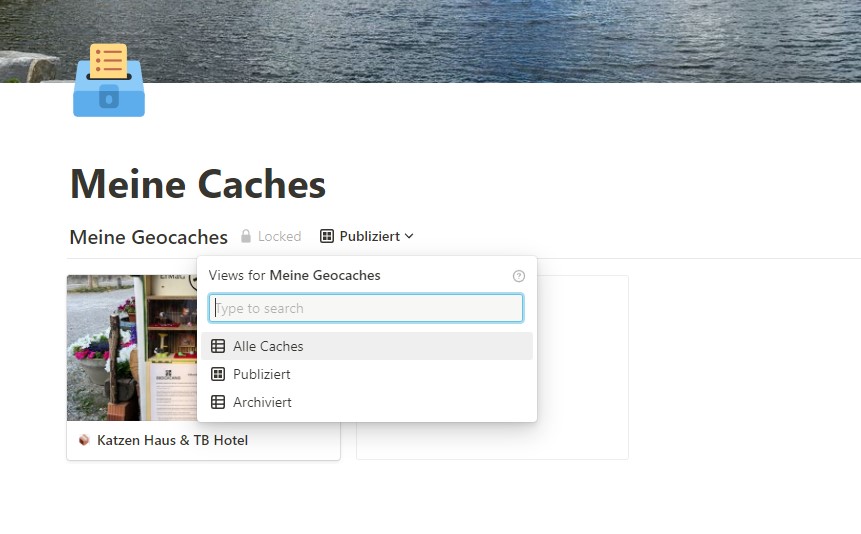Select the Alle Caches view
This screenshot has height=534, width=861.
point(268,346)
